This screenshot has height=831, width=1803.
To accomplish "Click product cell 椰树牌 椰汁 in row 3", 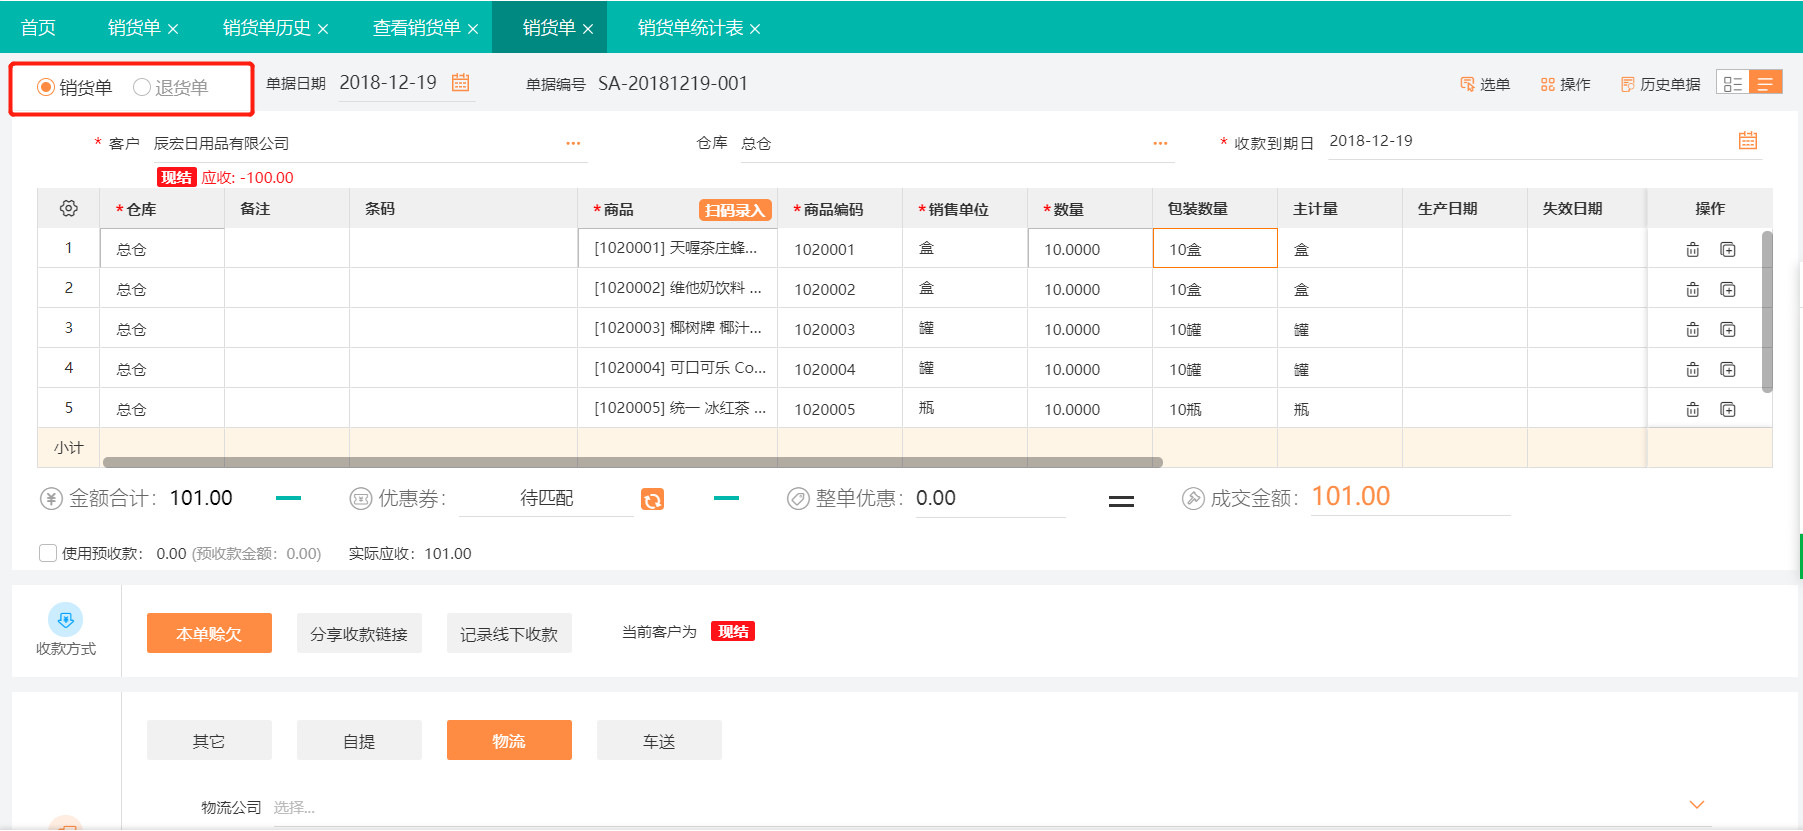I will tap(678, 328).
